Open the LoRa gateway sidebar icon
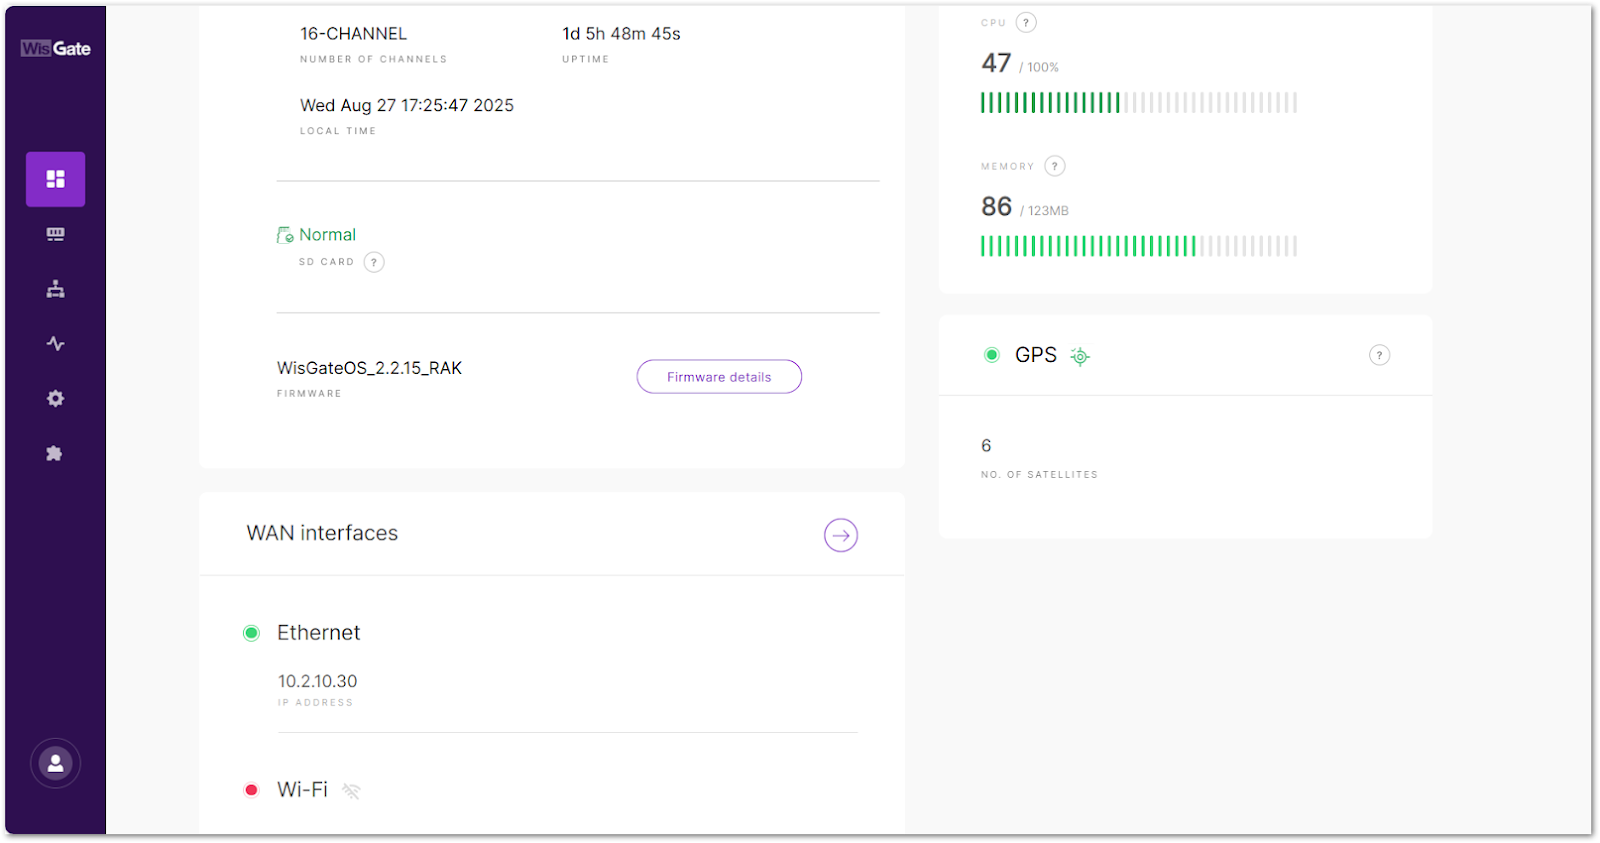The height and width of the screenshot is (843, 1600). point(56,234)
